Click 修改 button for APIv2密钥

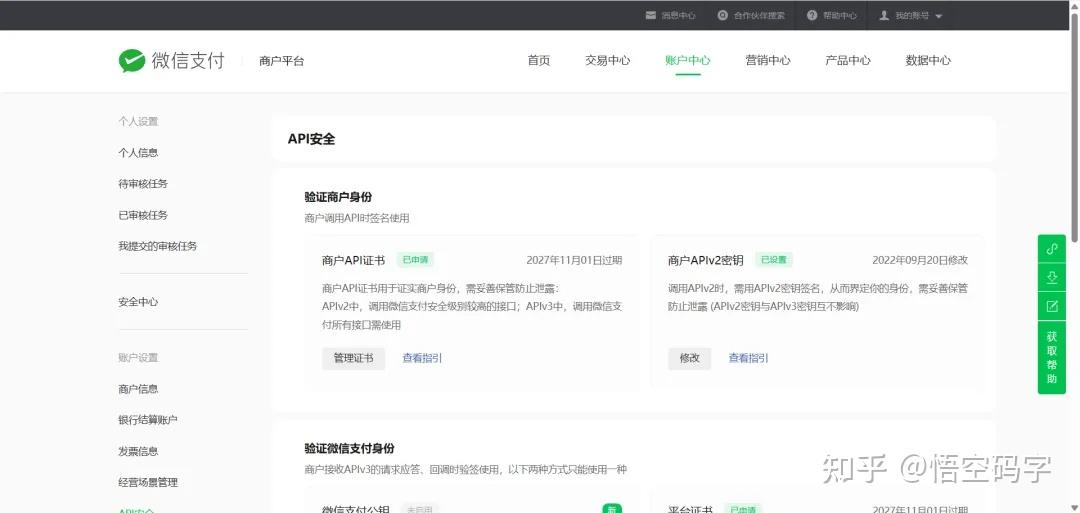pos(689,358)
